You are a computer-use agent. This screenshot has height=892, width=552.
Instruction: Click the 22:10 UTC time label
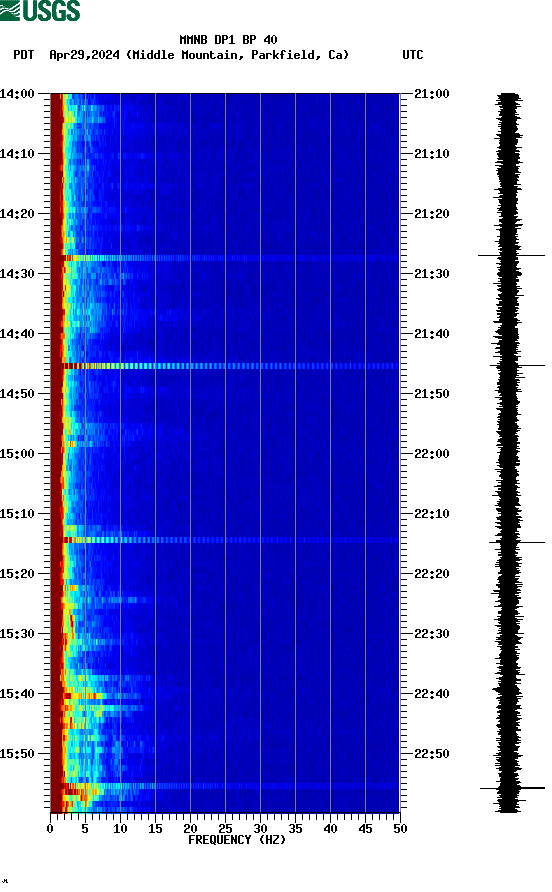(432, 514)
